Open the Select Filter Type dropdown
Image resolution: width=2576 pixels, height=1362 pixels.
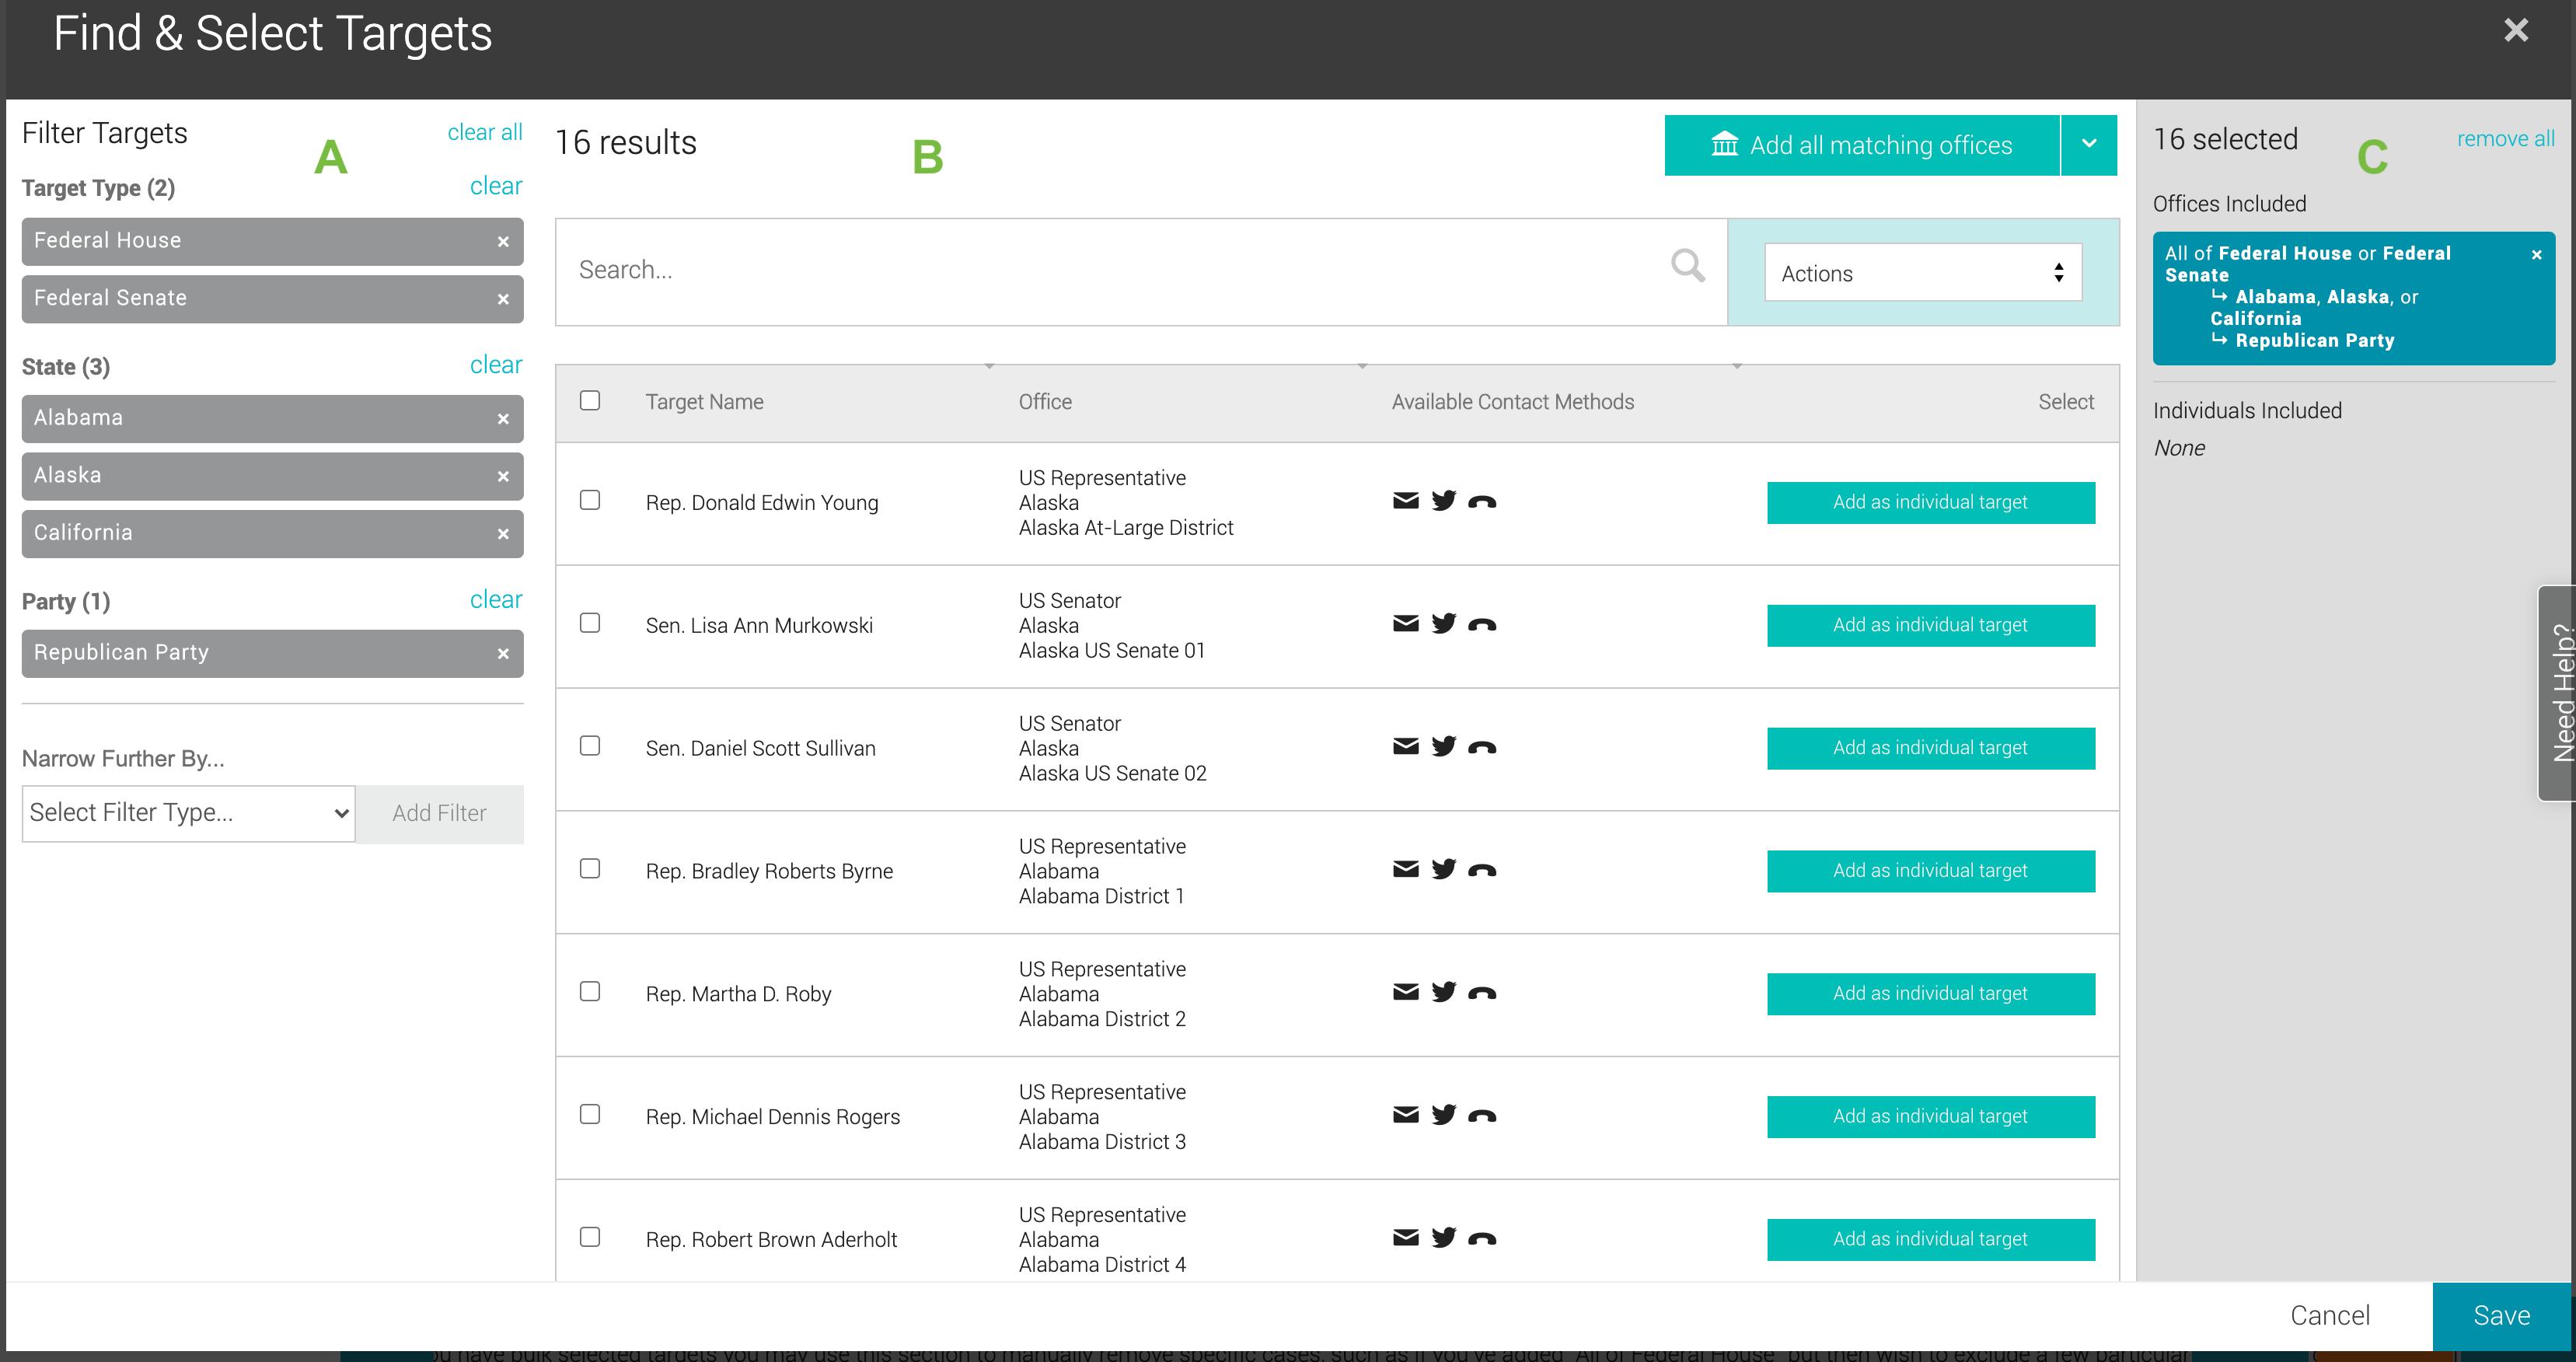[188, 813]
